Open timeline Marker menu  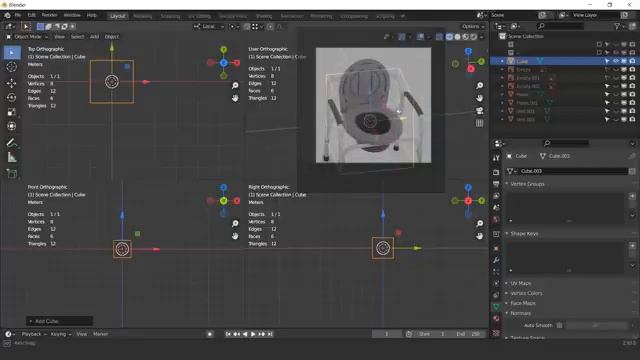pyautogui.click(x=100, y=334)
